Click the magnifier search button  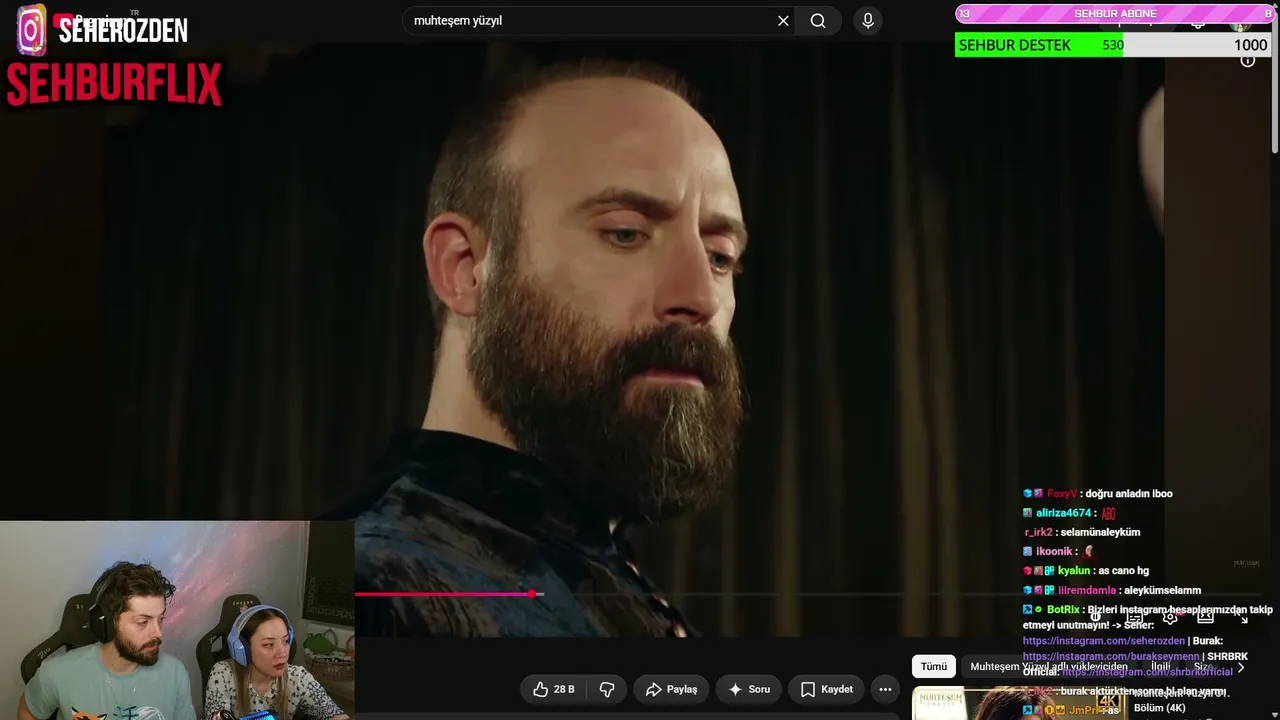818,21
